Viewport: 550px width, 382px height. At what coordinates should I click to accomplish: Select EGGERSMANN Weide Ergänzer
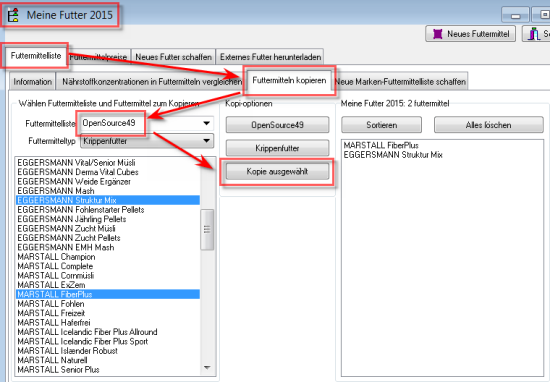pyautogui.click(x=108, y=182)
